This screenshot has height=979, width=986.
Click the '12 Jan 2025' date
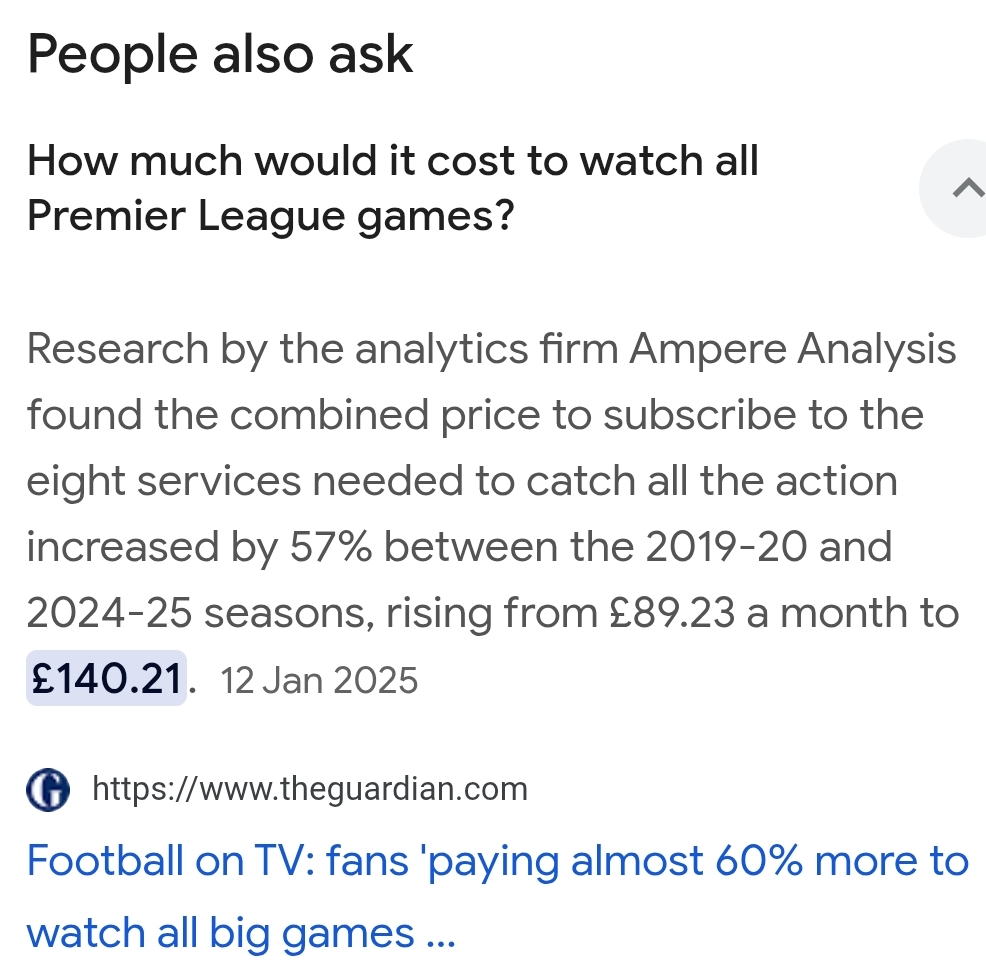tap(318, 681)
